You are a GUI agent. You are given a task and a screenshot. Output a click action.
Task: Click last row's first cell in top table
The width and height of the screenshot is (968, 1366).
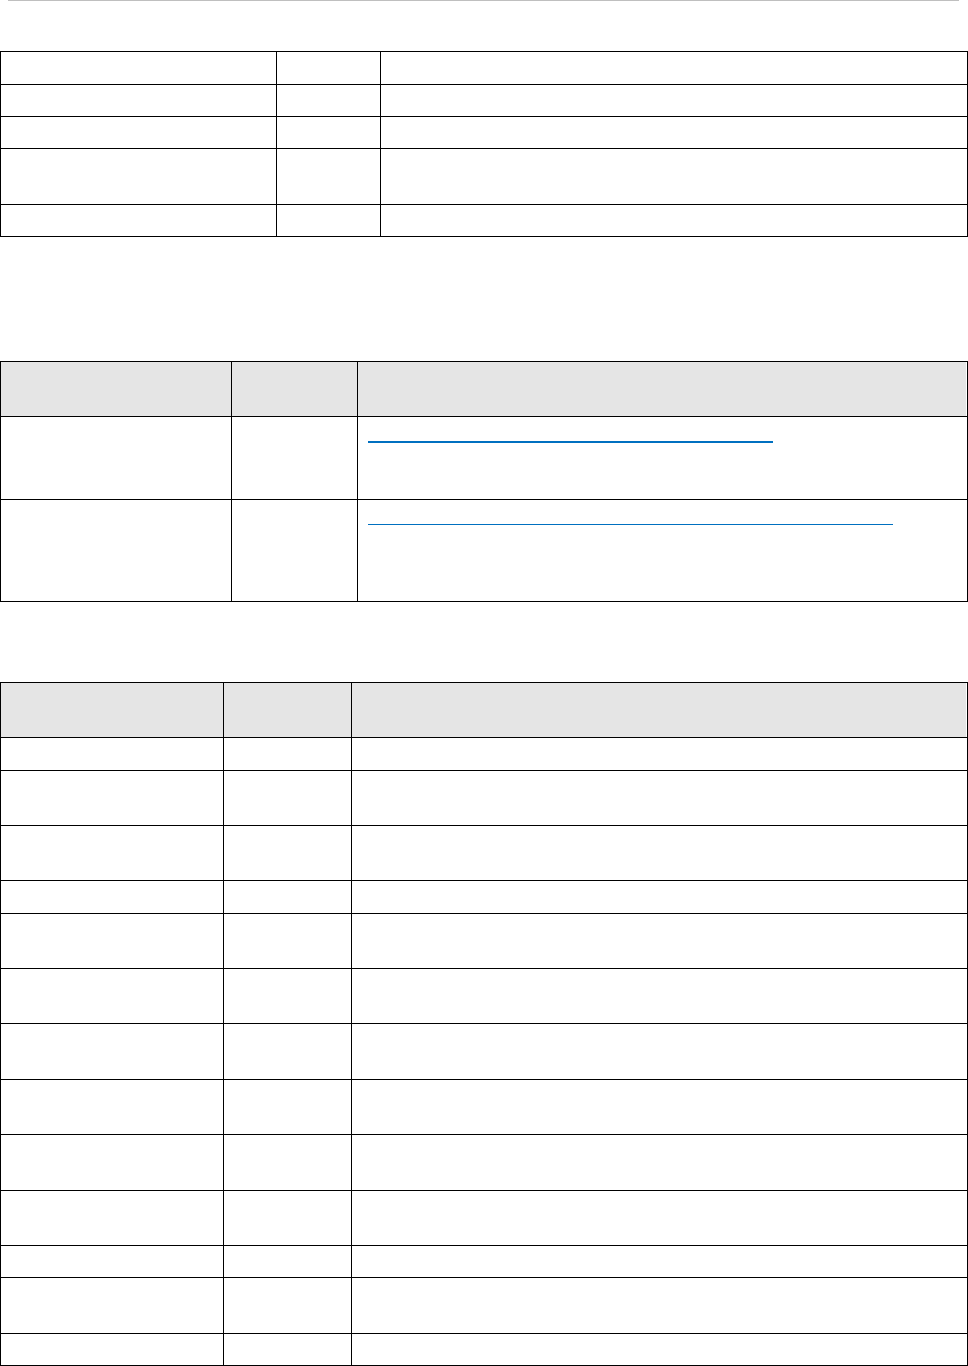coord(138,220)
